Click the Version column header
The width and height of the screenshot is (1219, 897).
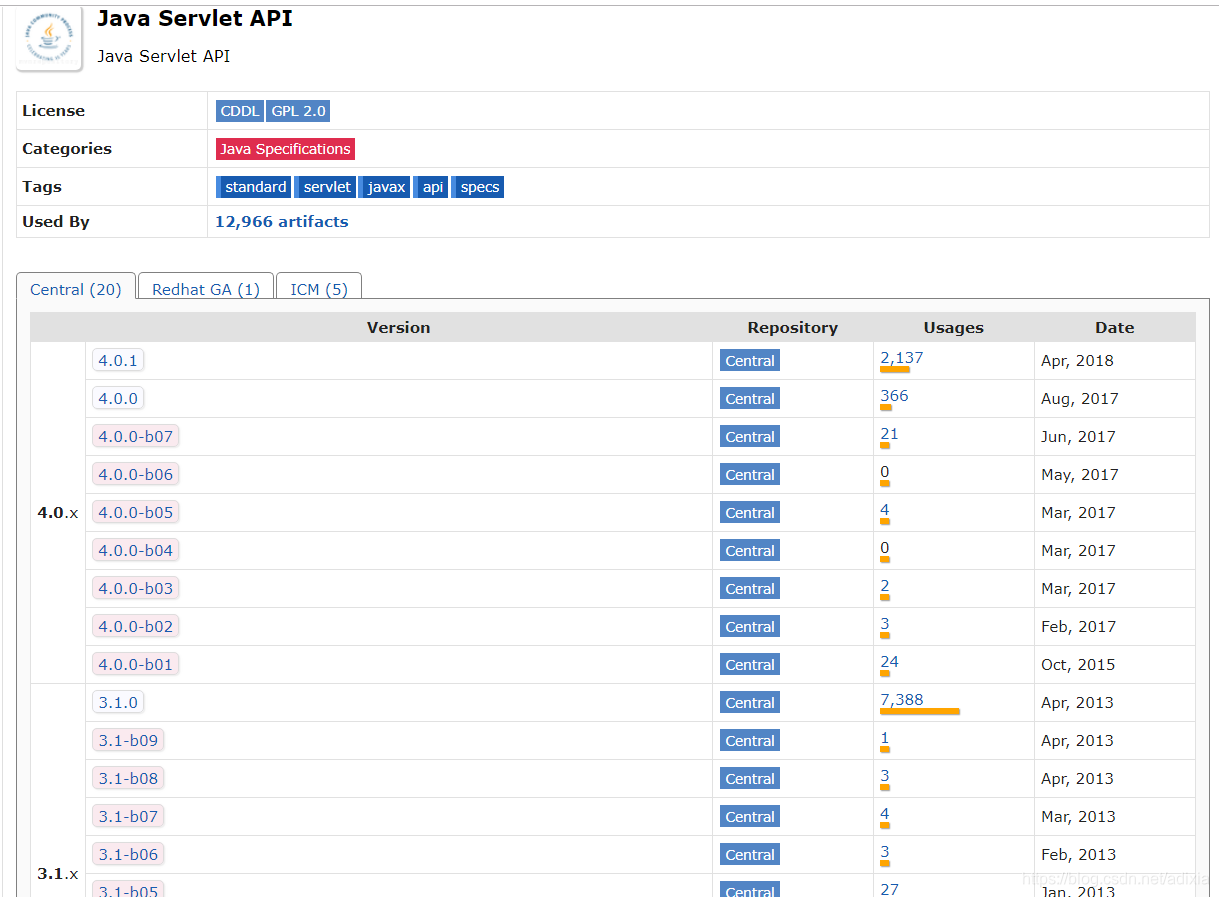[x=398, y=327]
